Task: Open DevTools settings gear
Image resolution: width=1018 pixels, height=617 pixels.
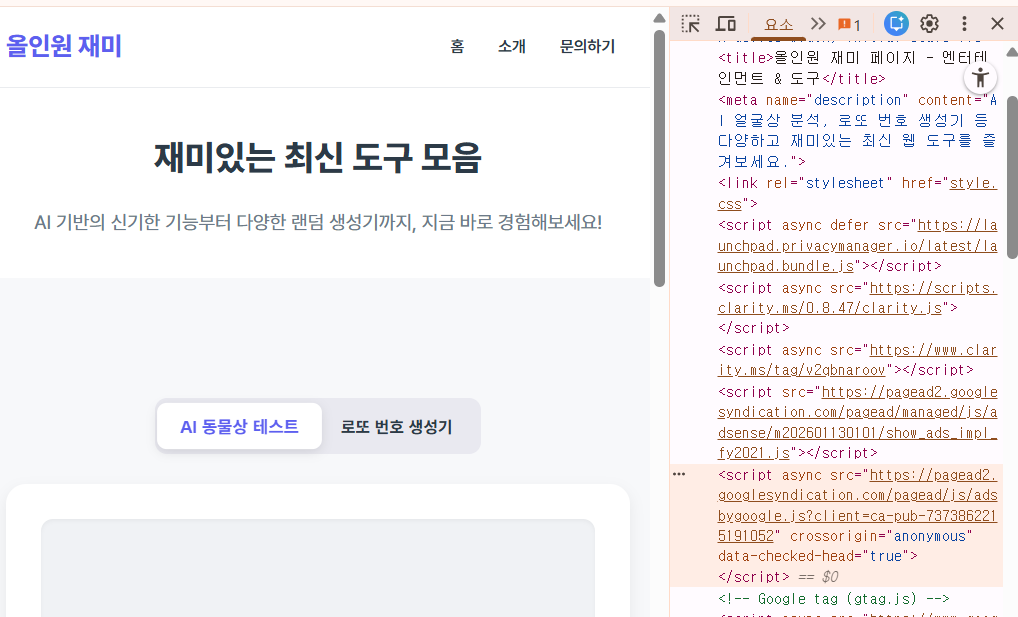Action: tap(930, 24)
